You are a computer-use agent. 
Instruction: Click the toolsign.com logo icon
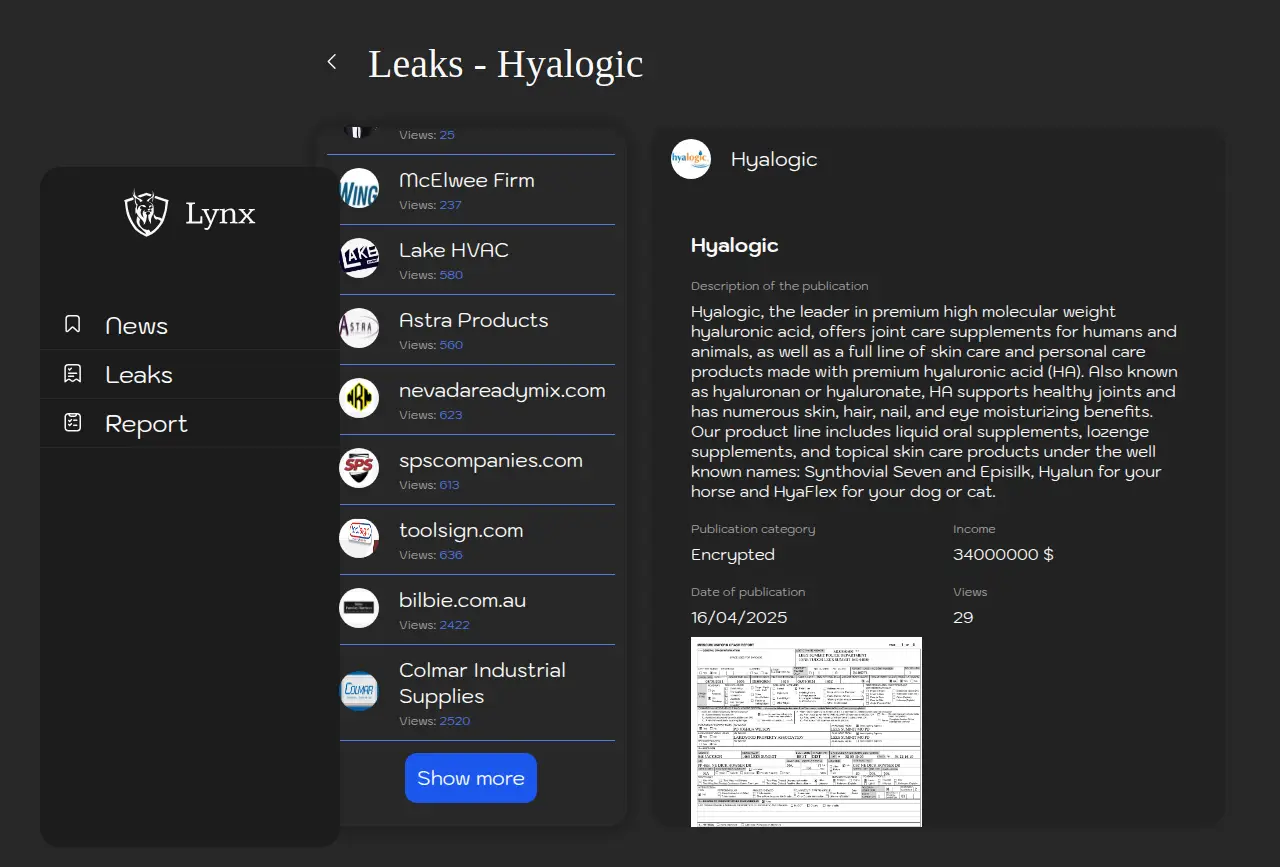[359, 538]
